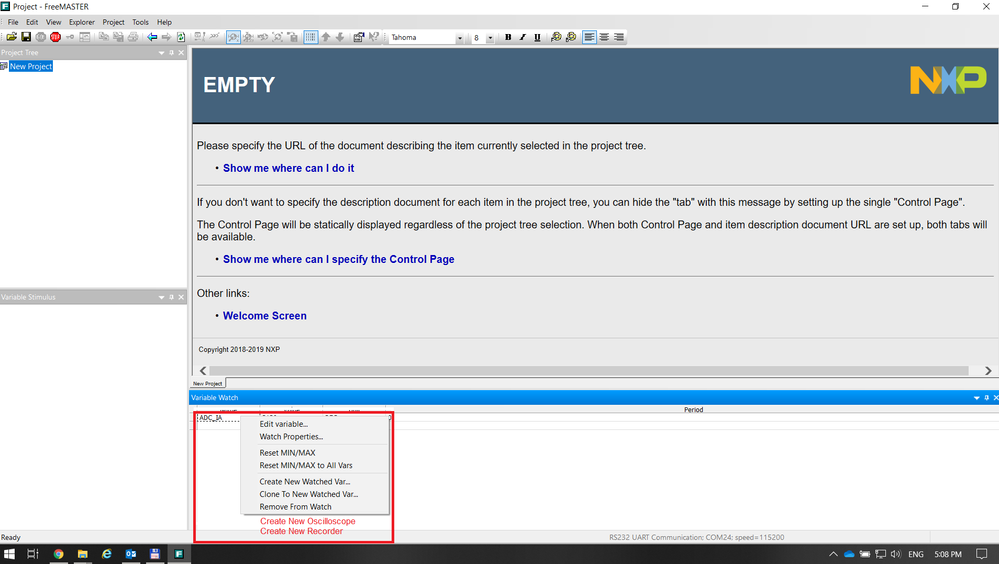Click the second find icon before alignment buttons
Screen dimensions: 999x564
coord(571,37)
